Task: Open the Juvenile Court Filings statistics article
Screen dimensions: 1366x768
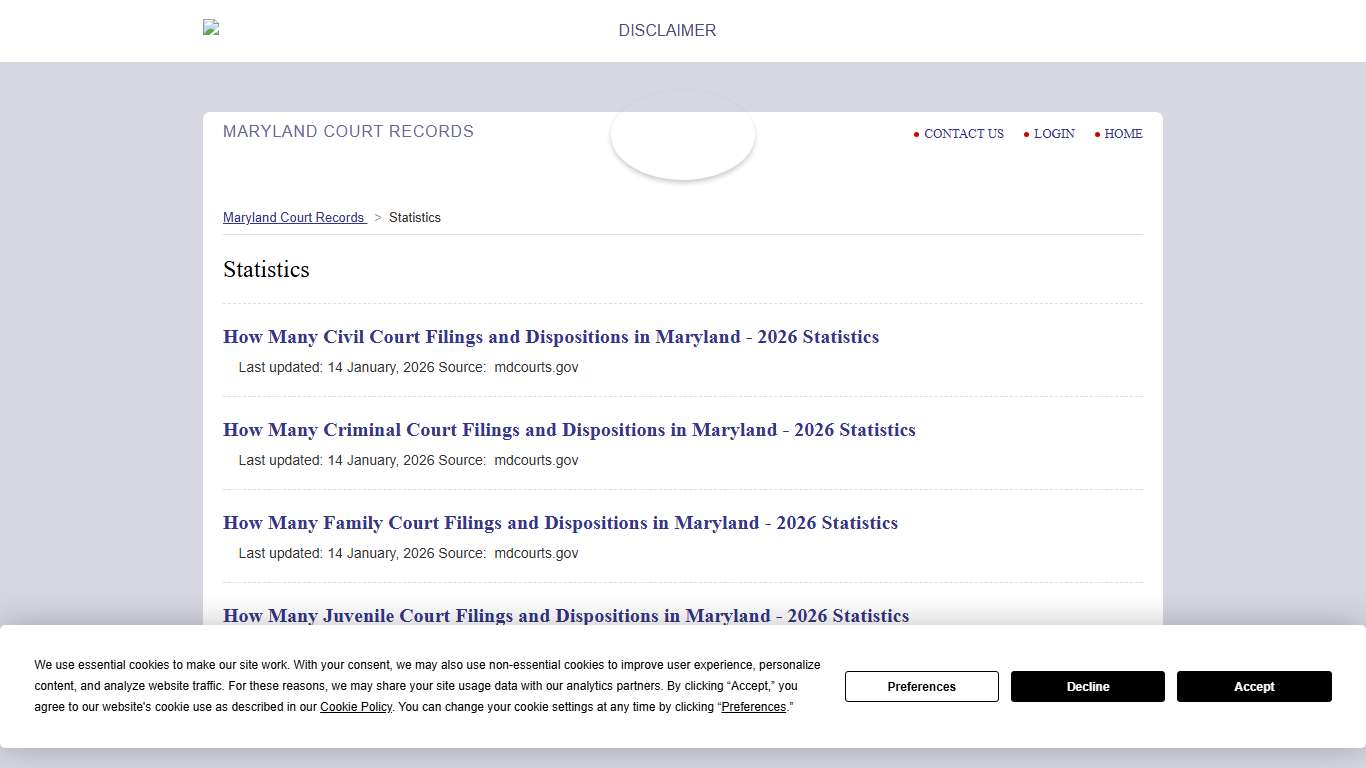Action: pos(566,616)
